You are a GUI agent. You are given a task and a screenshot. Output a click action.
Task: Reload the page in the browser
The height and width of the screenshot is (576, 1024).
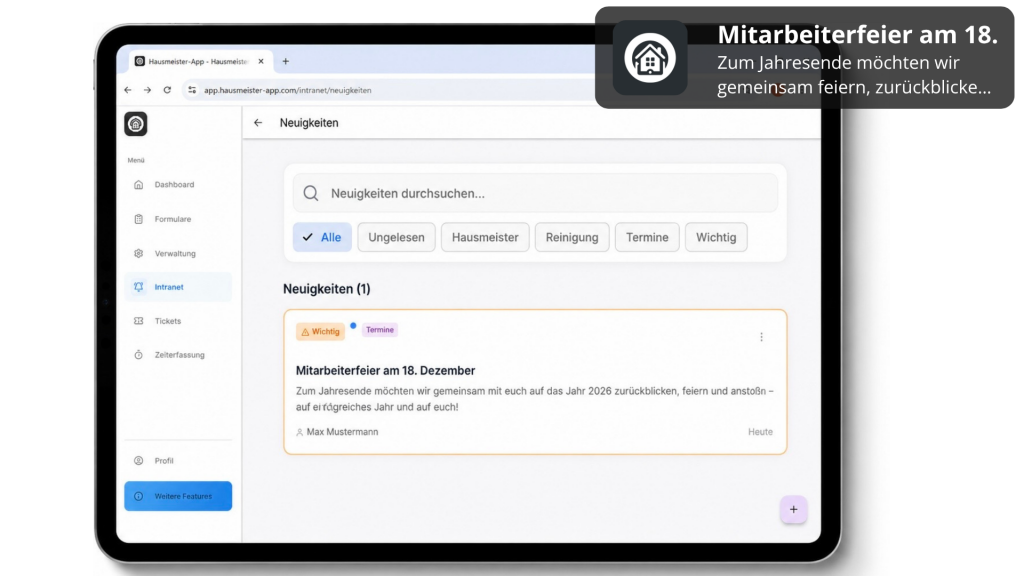(x=167, y=90)
